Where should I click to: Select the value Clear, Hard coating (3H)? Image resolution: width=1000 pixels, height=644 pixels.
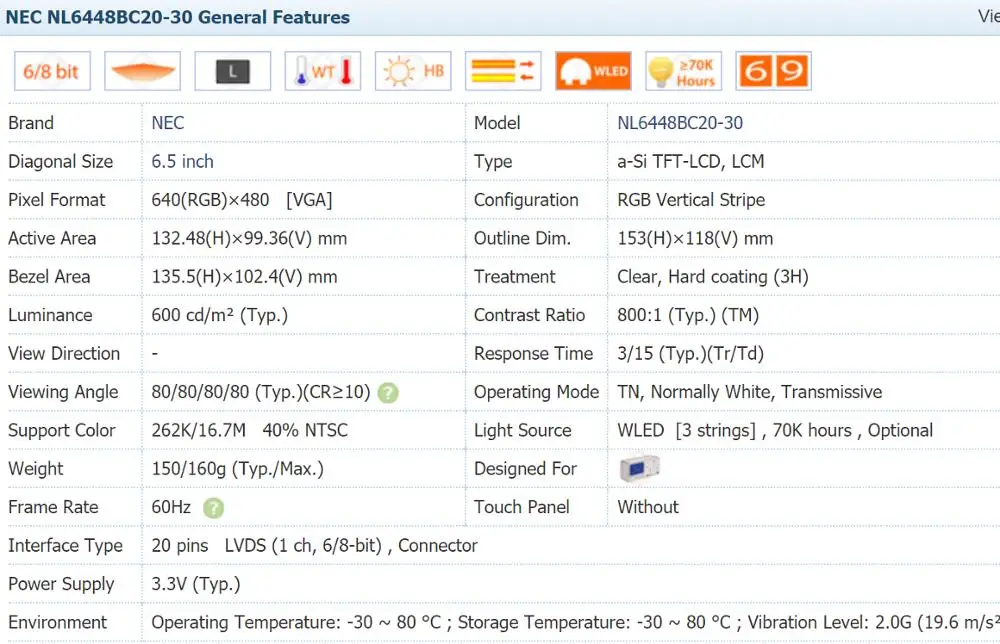click(712, 277)
